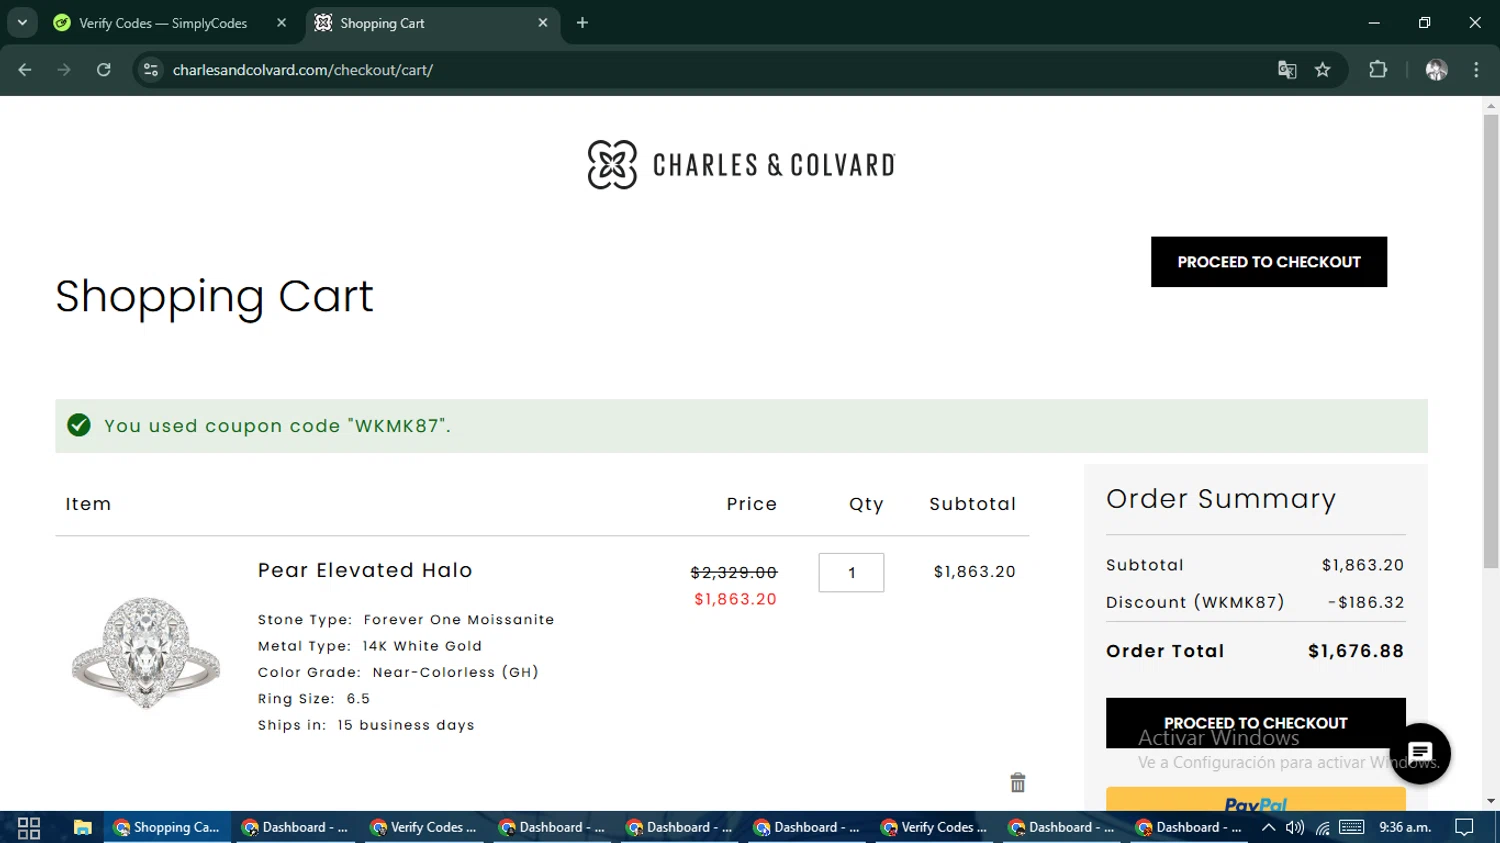The image size is (1500, 843).
Task: Click the Price column header
Action: (752, 504)
